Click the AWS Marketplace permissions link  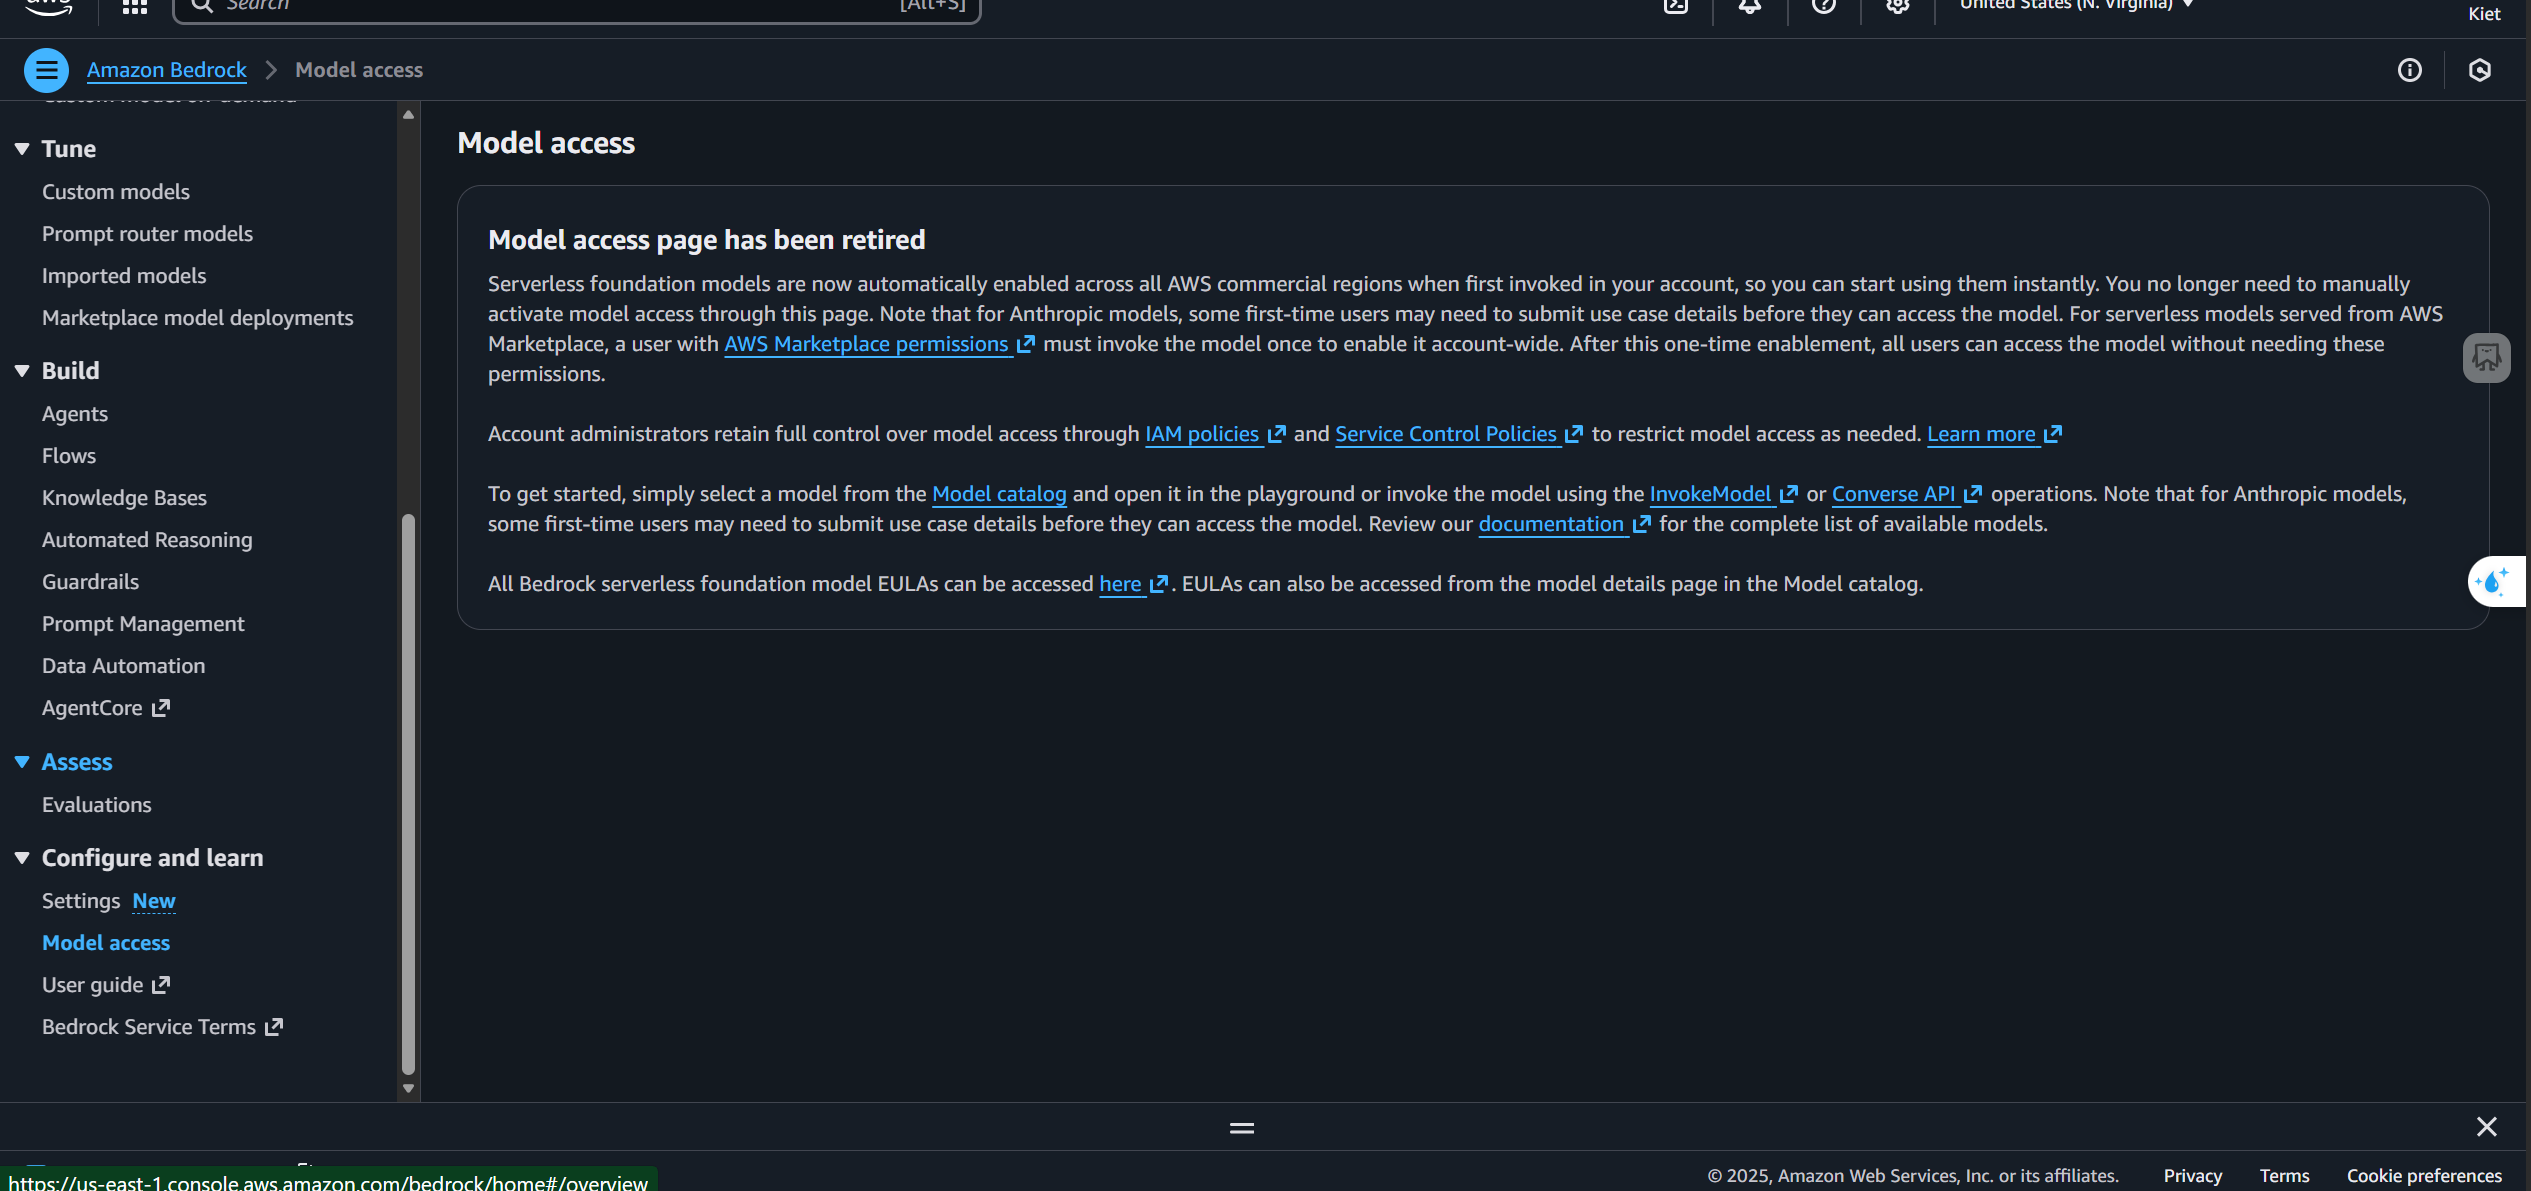[x=866, y=344]
